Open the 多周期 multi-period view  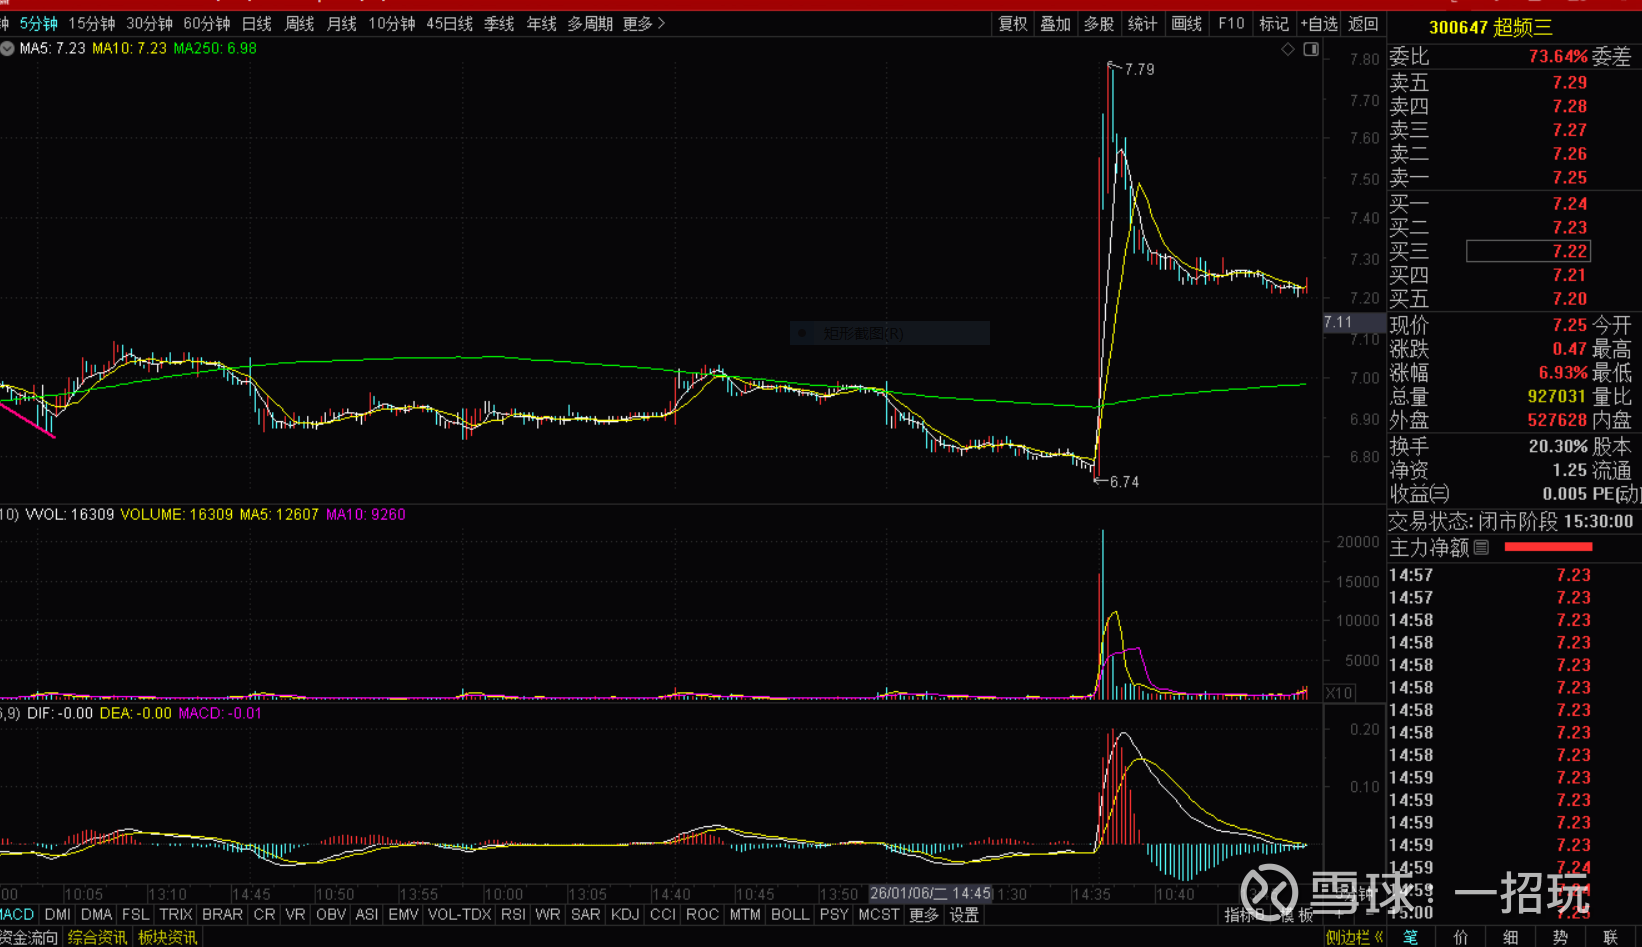[x=590, y=24]
